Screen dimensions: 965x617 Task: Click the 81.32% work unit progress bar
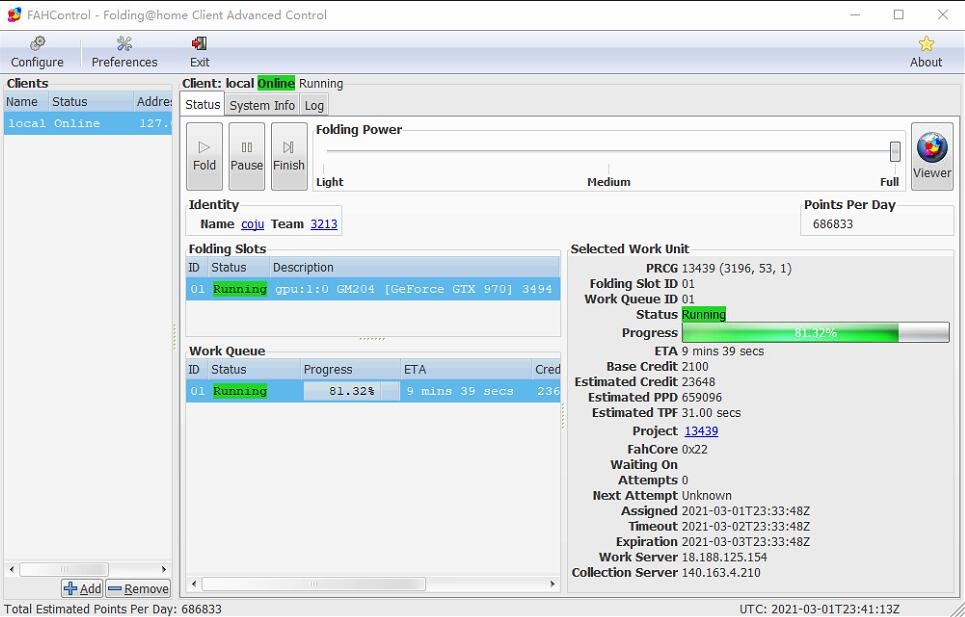point(815,332)
